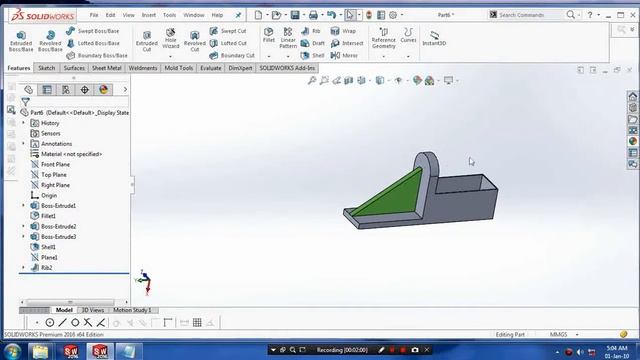
Task: Open the Curves tool
Action: click(408, 36)
